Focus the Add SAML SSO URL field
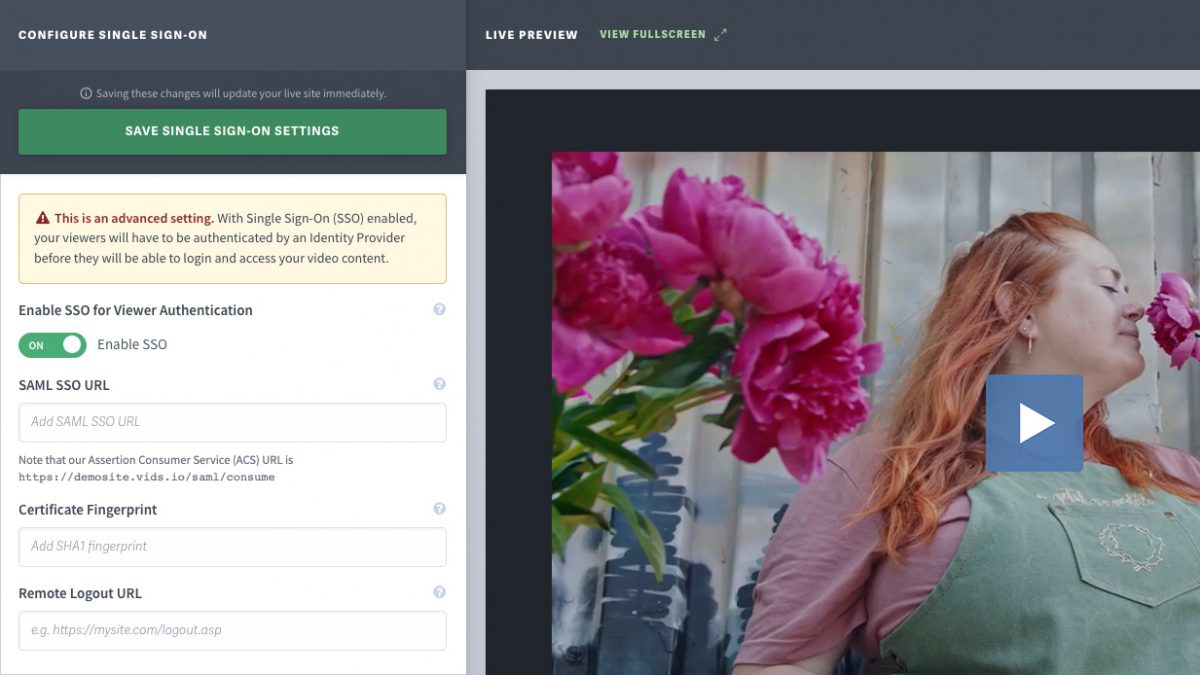Viewport: 1200px width, 675px height. coord(232,422)
